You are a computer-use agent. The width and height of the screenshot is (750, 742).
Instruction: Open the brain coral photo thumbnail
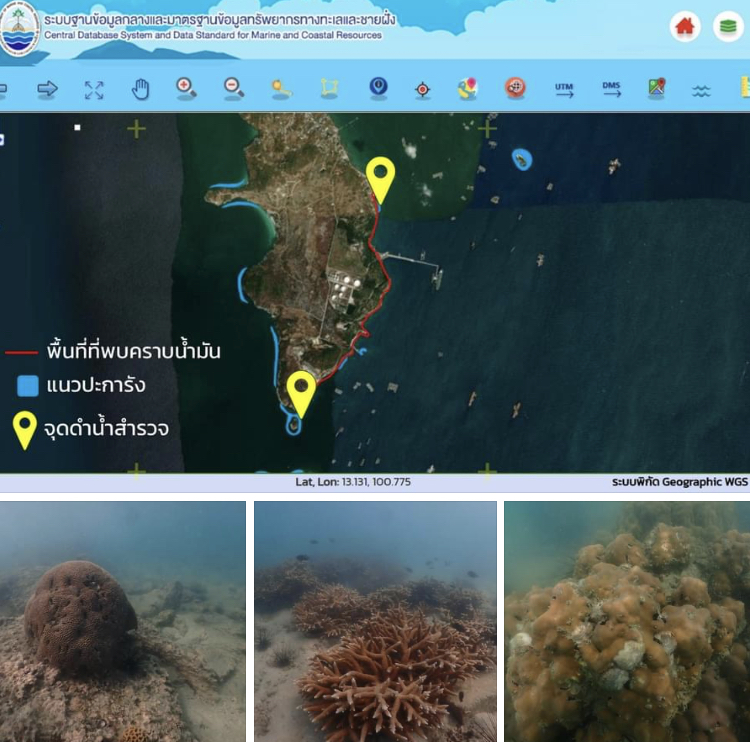coord(123,621)
